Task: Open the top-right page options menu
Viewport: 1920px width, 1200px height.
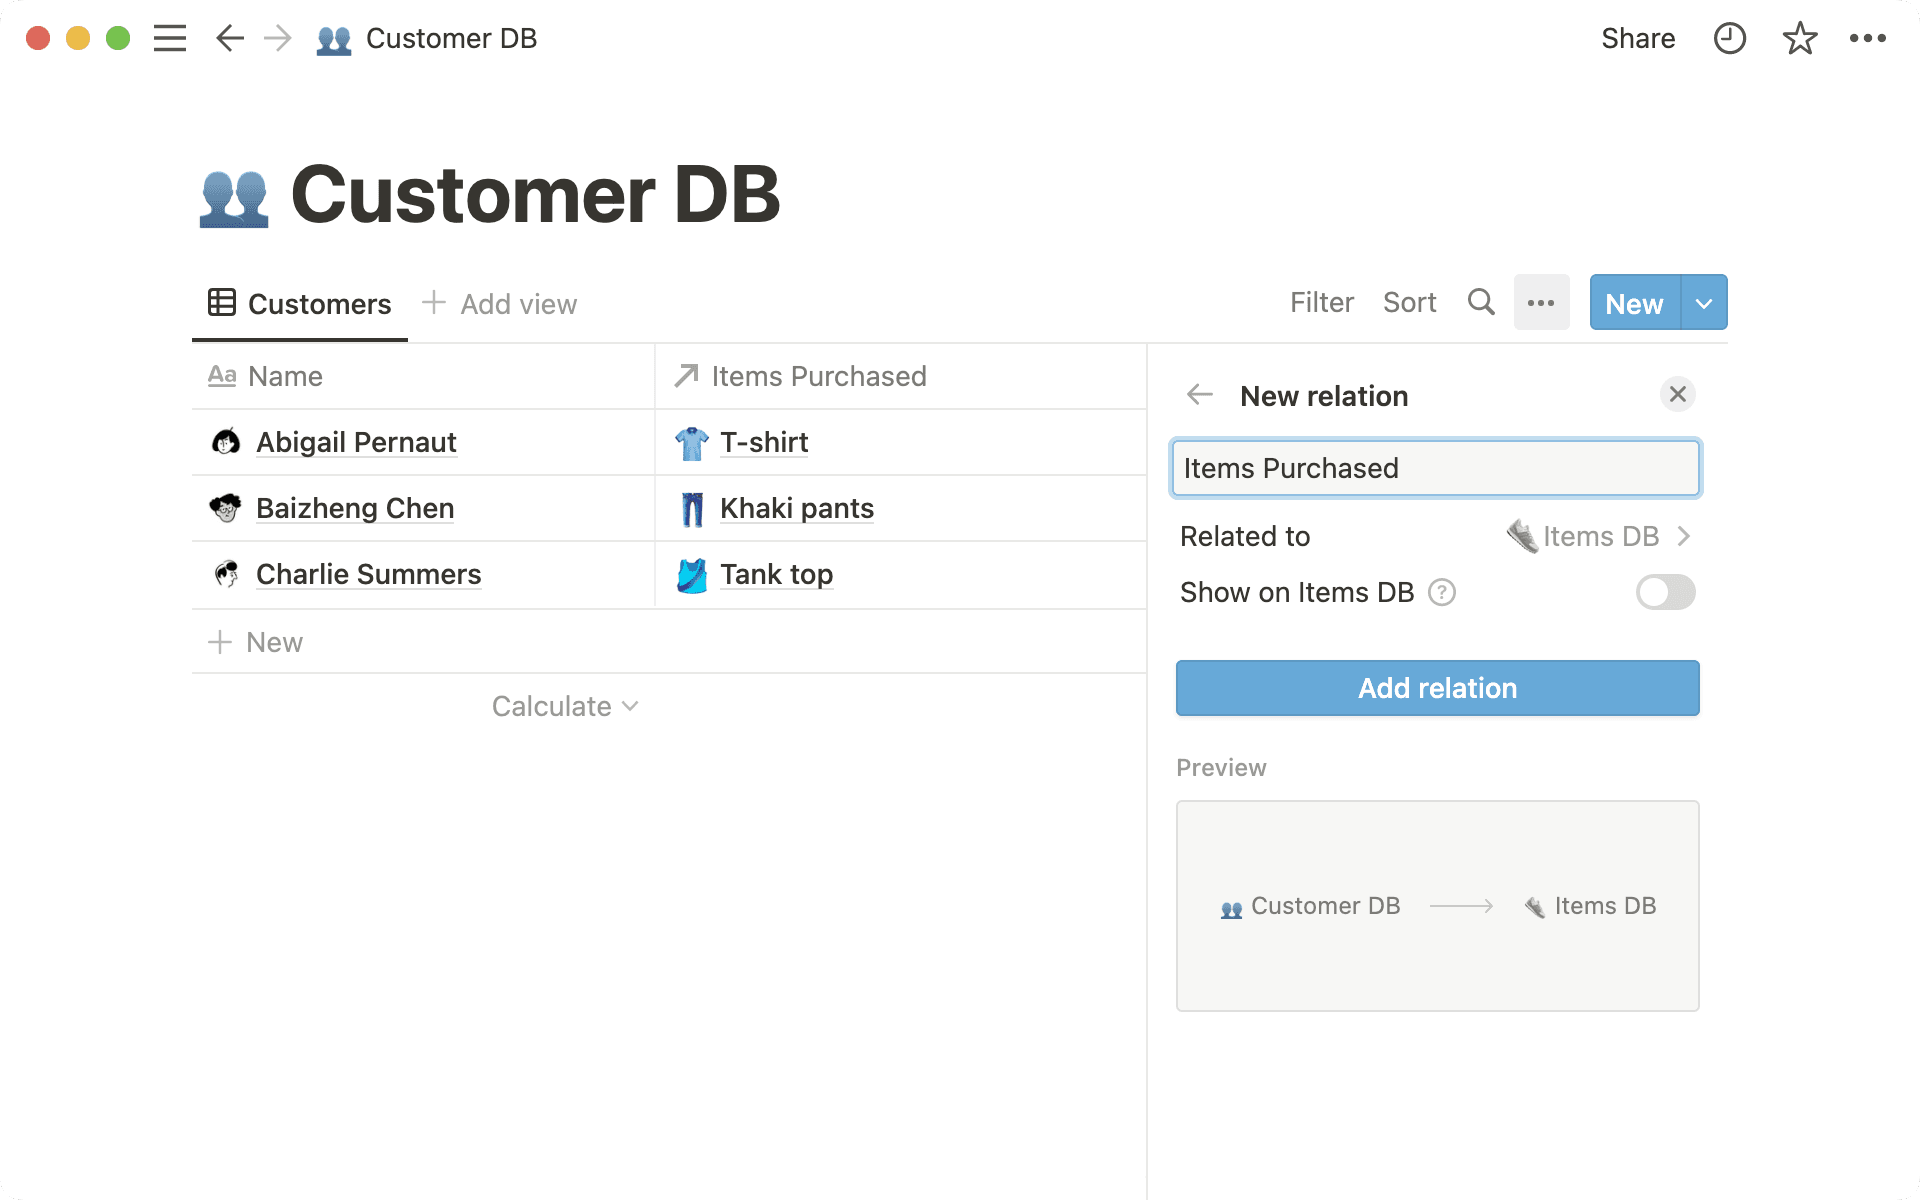Action: click(x=1867, y=38)
